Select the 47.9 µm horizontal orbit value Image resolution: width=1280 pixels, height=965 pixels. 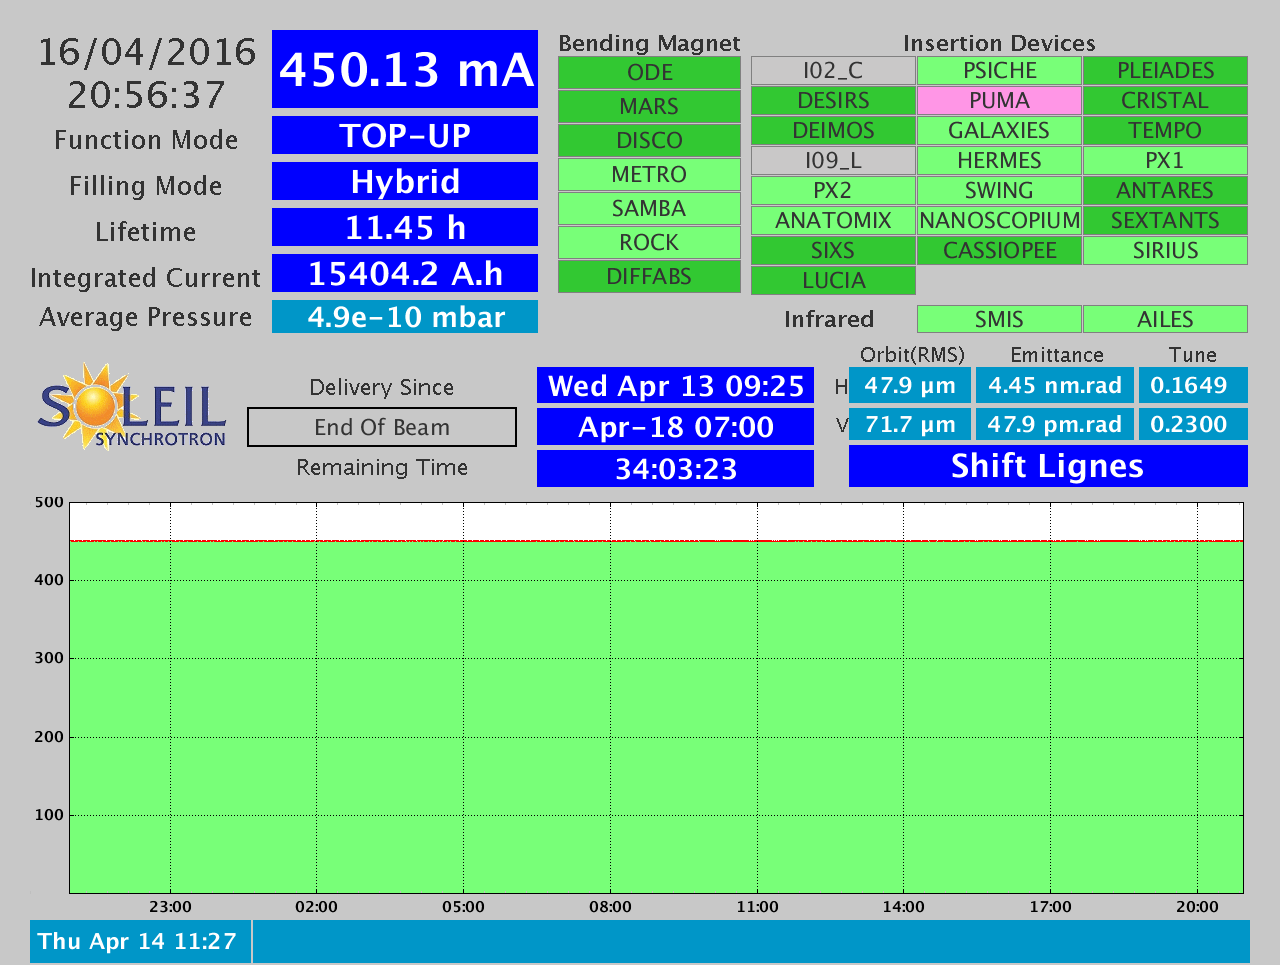910,385
